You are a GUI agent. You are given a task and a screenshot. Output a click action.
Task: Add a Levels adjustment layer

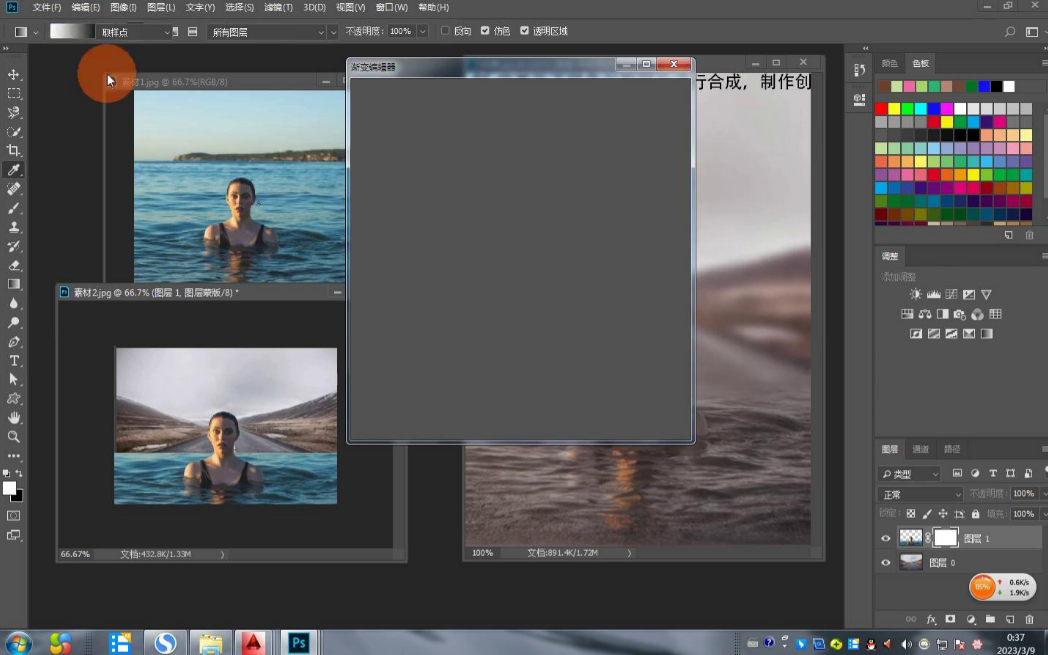click(934, 294)
